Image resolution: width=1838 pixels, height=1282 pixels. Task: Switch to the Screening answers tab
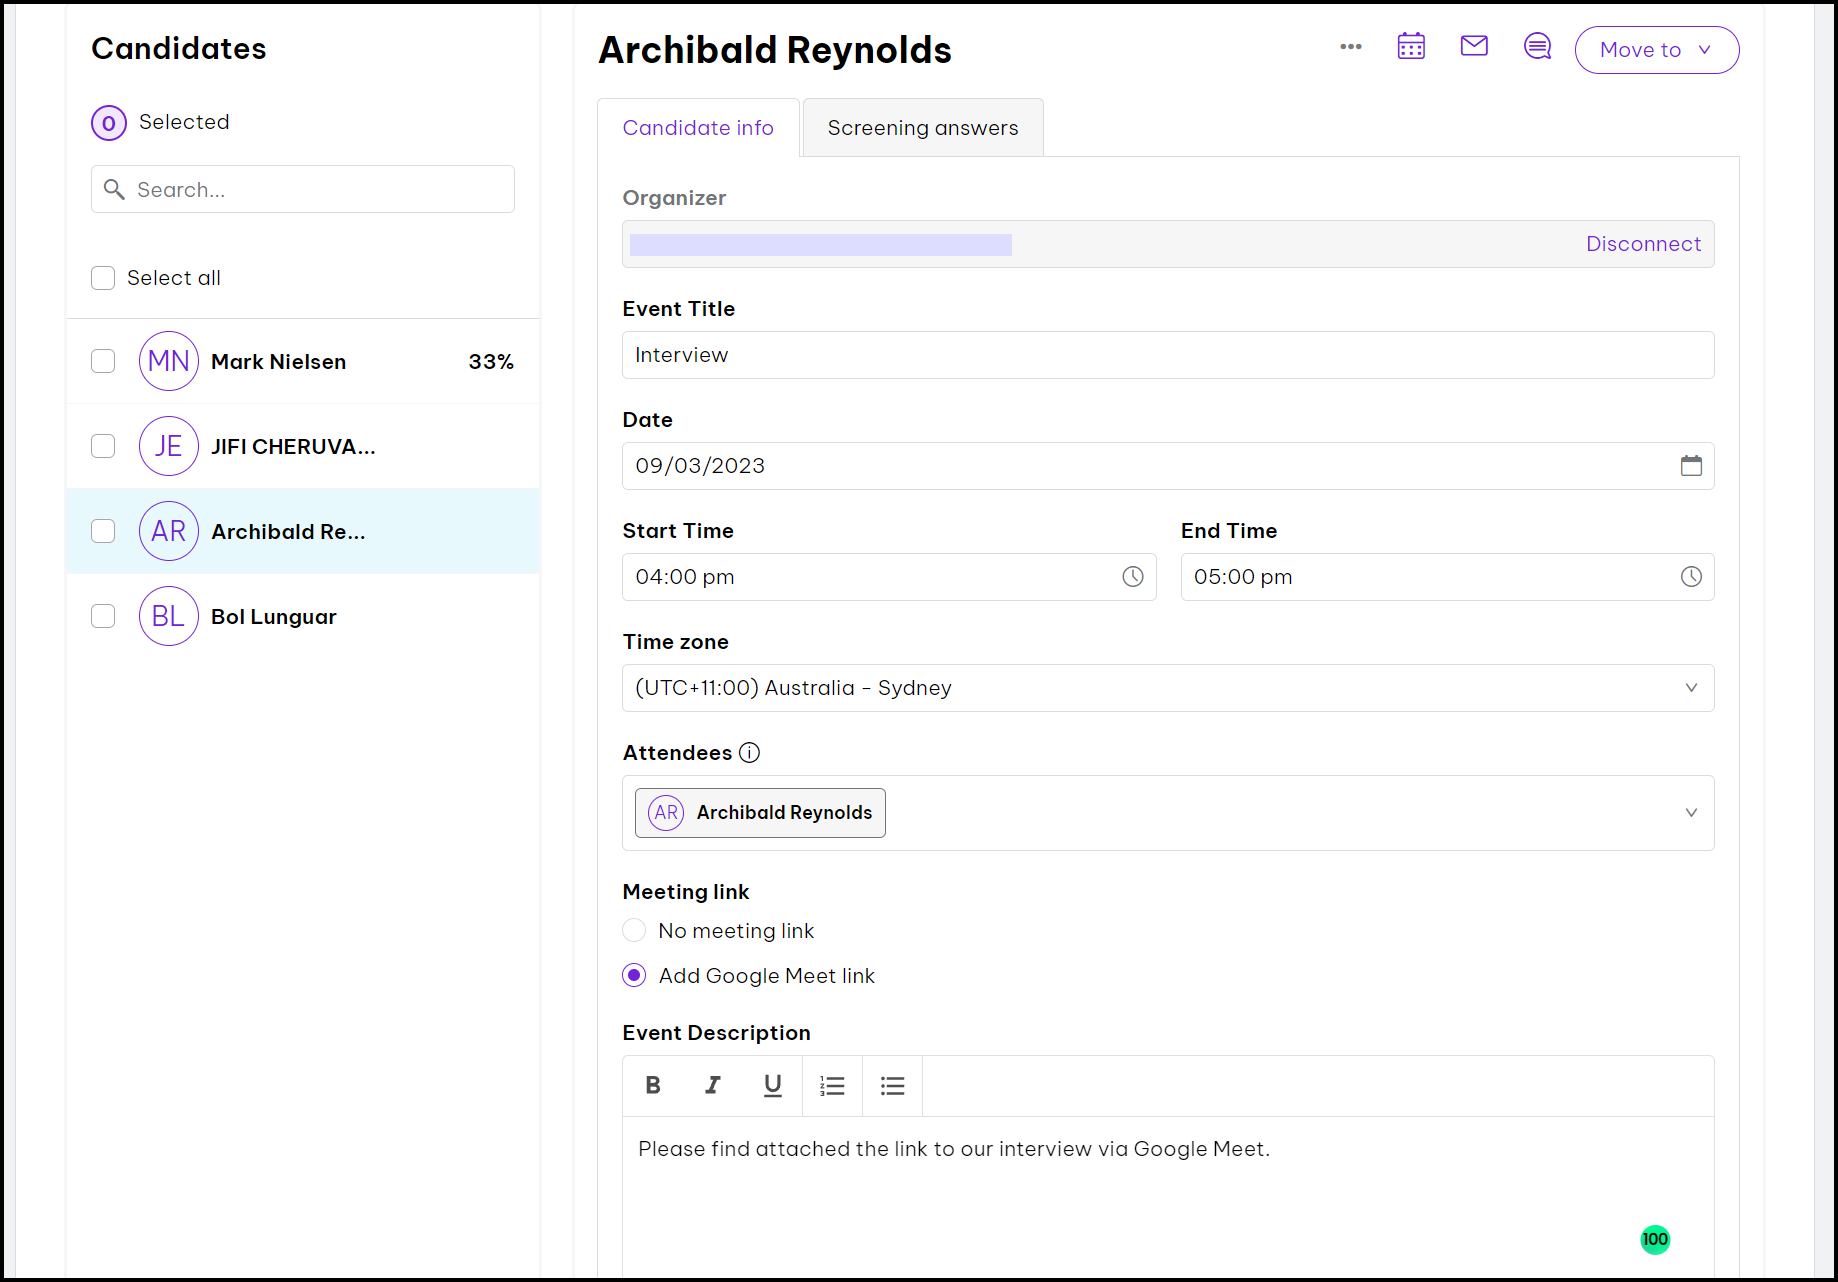922,128
